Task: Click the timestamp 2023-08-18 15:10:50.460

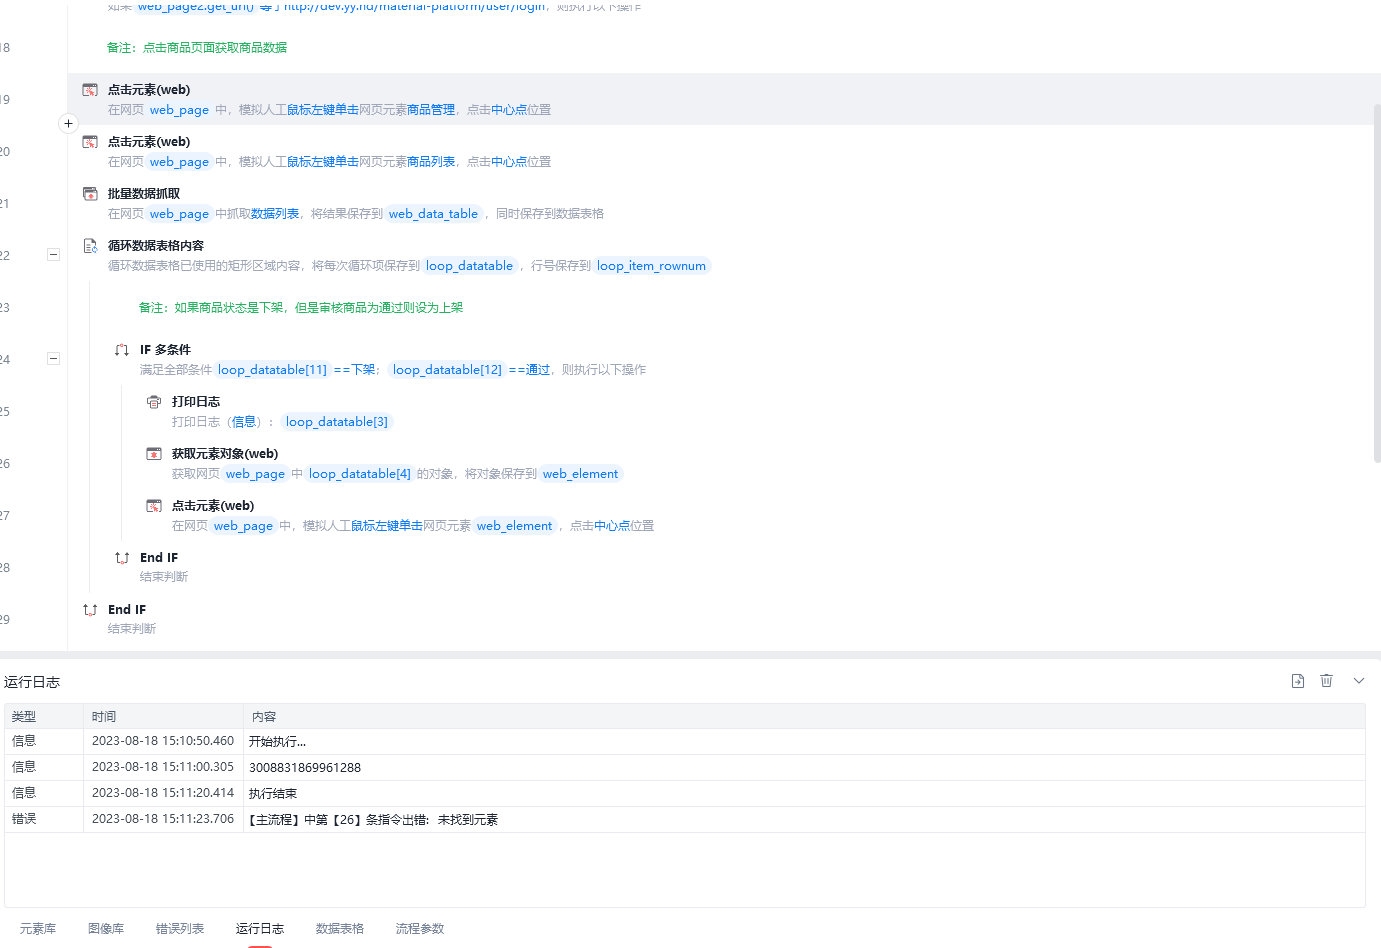Action: 163,741
